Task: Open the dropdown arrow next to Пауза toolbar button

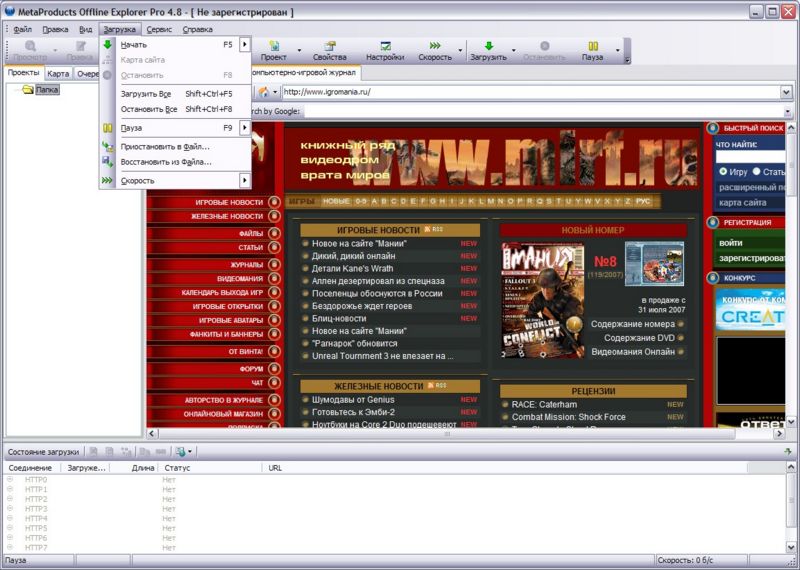Action: [617, 51]
